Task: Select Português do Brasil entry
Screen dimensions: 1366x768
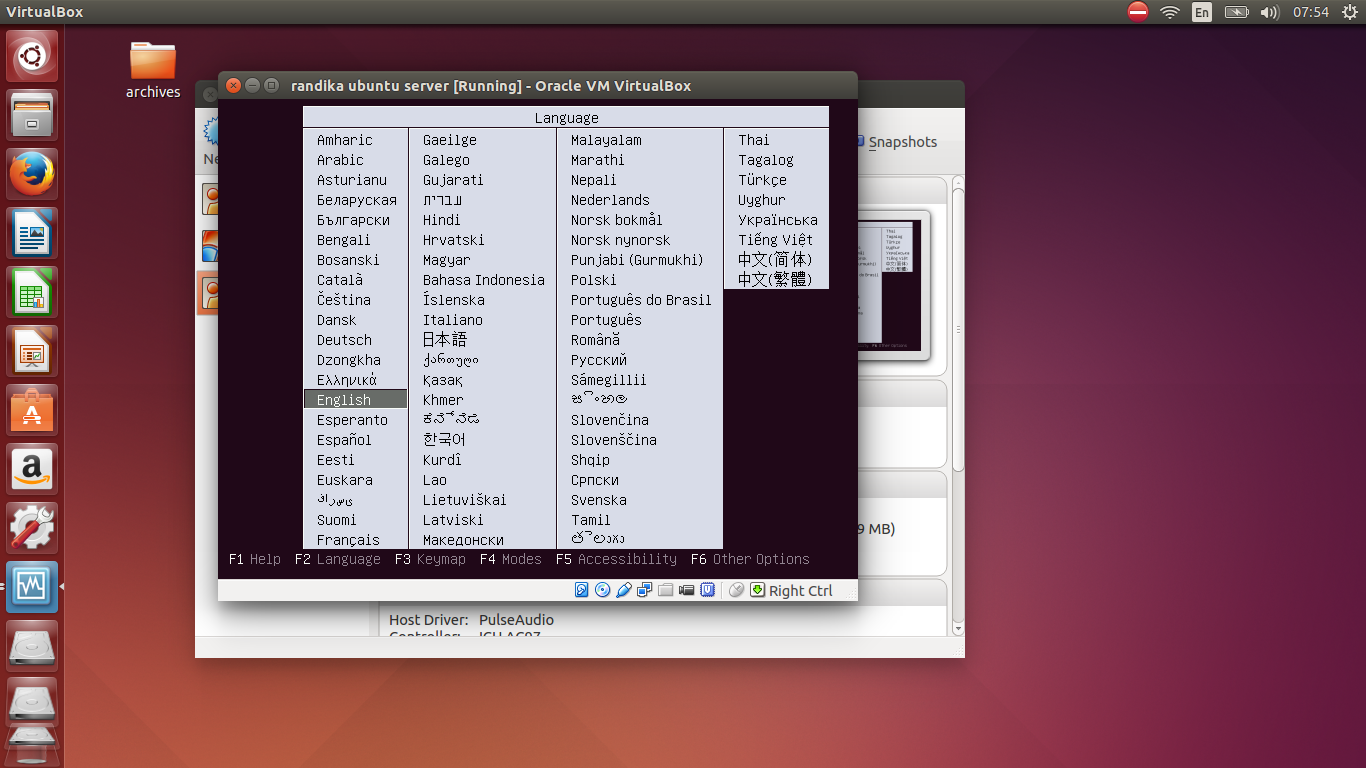Action: (x=641, y=300)
